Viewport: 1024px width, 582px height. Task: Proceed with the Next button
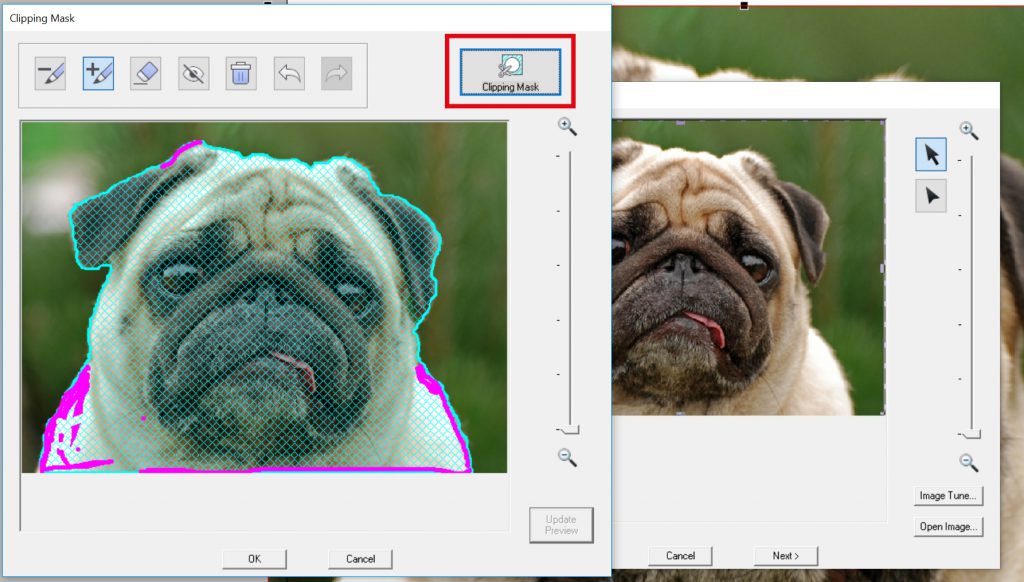coord(786,556)
